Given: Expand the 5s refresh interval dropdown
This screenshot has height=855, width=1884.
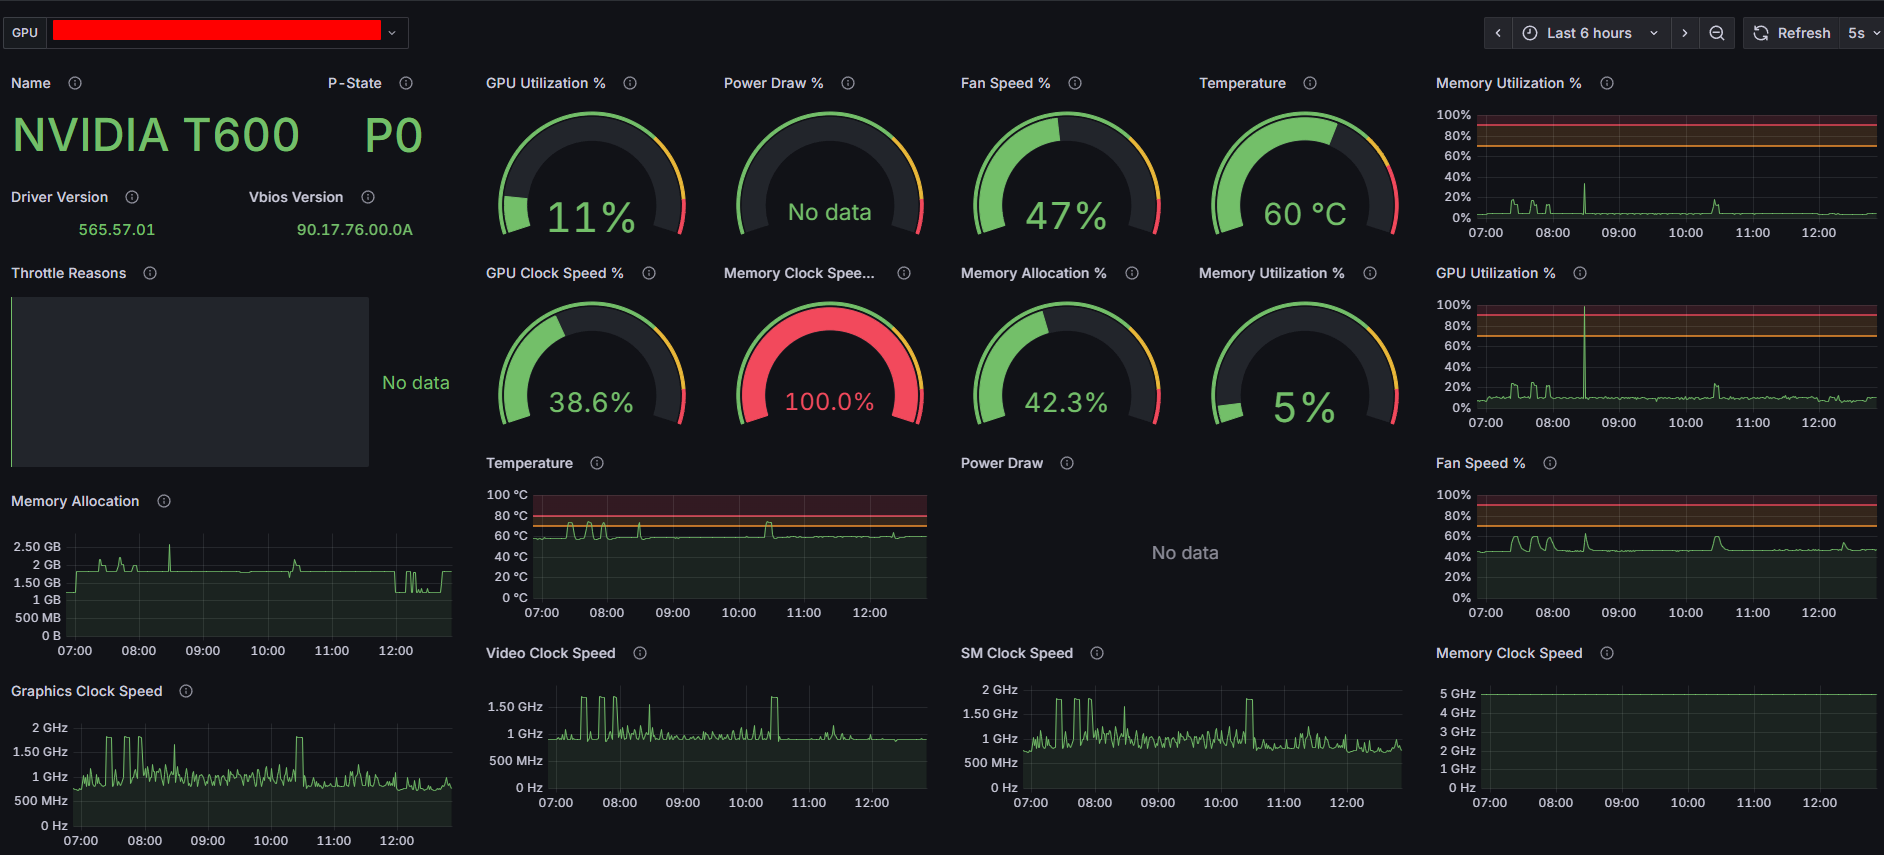Looking at the screenshot, I should (x=1863, y=33).
